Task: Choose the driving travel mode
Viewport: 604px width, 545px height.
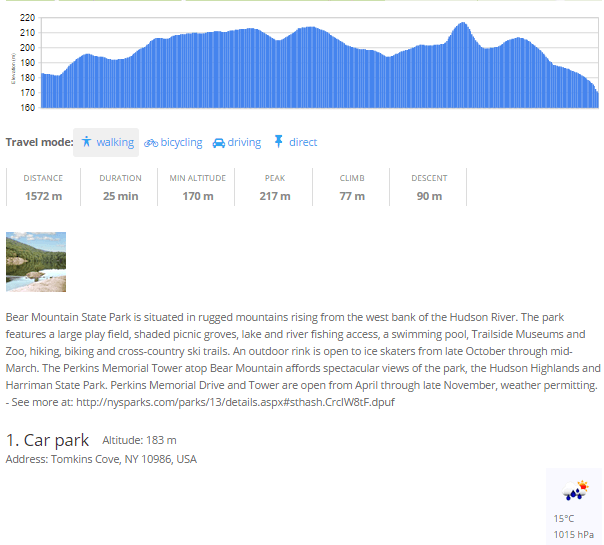Action: coord(237,143)
